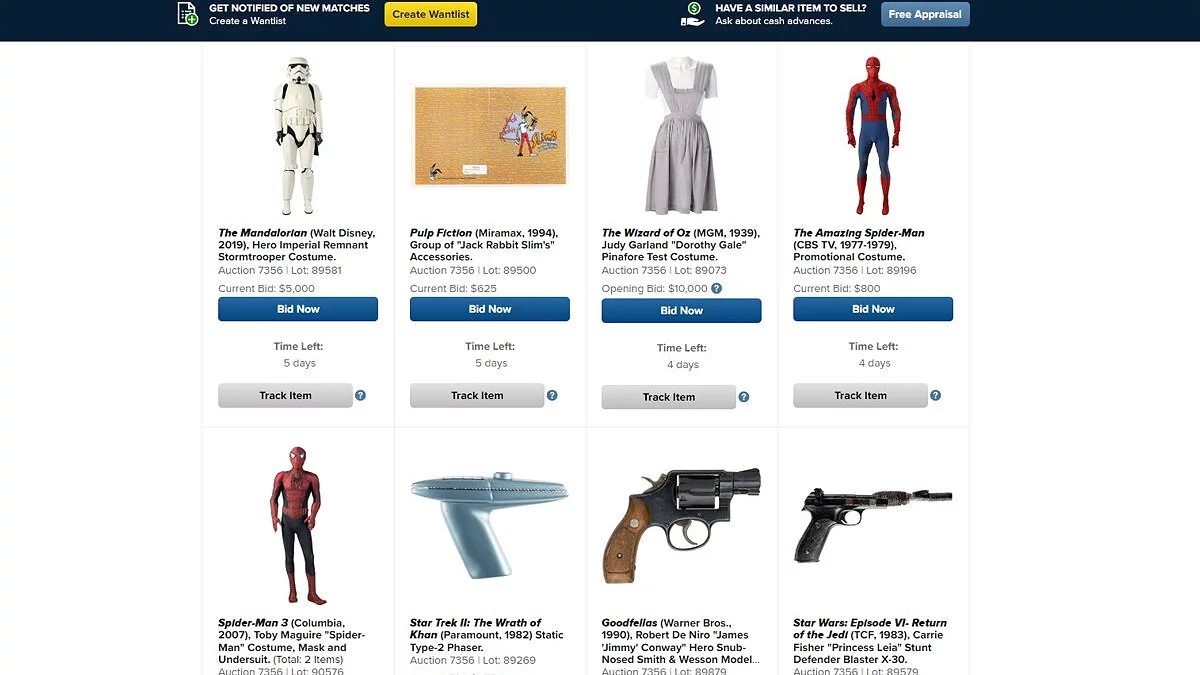The image size is (1200, 675).
Task: View the Goodfellas revolver thumbnail
Action: tap(682, 525)
